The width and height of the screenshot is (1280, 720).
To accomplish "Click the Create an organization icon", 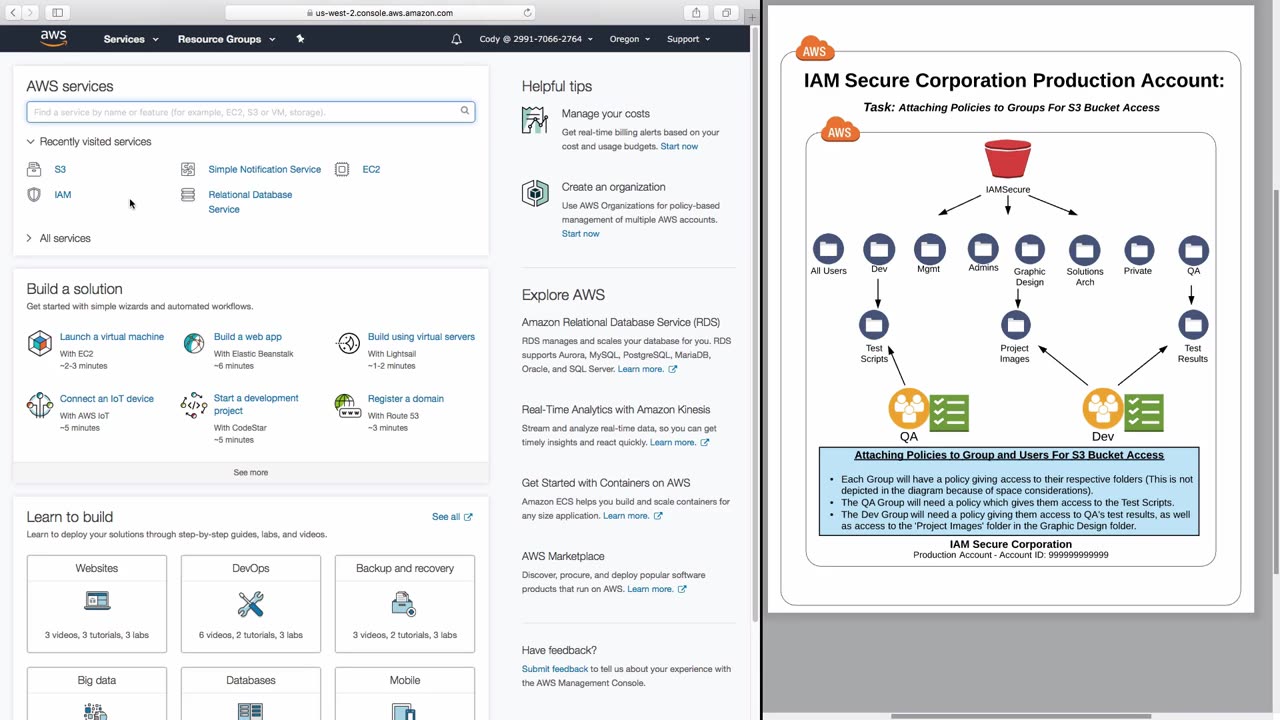I will pos(535,193).
